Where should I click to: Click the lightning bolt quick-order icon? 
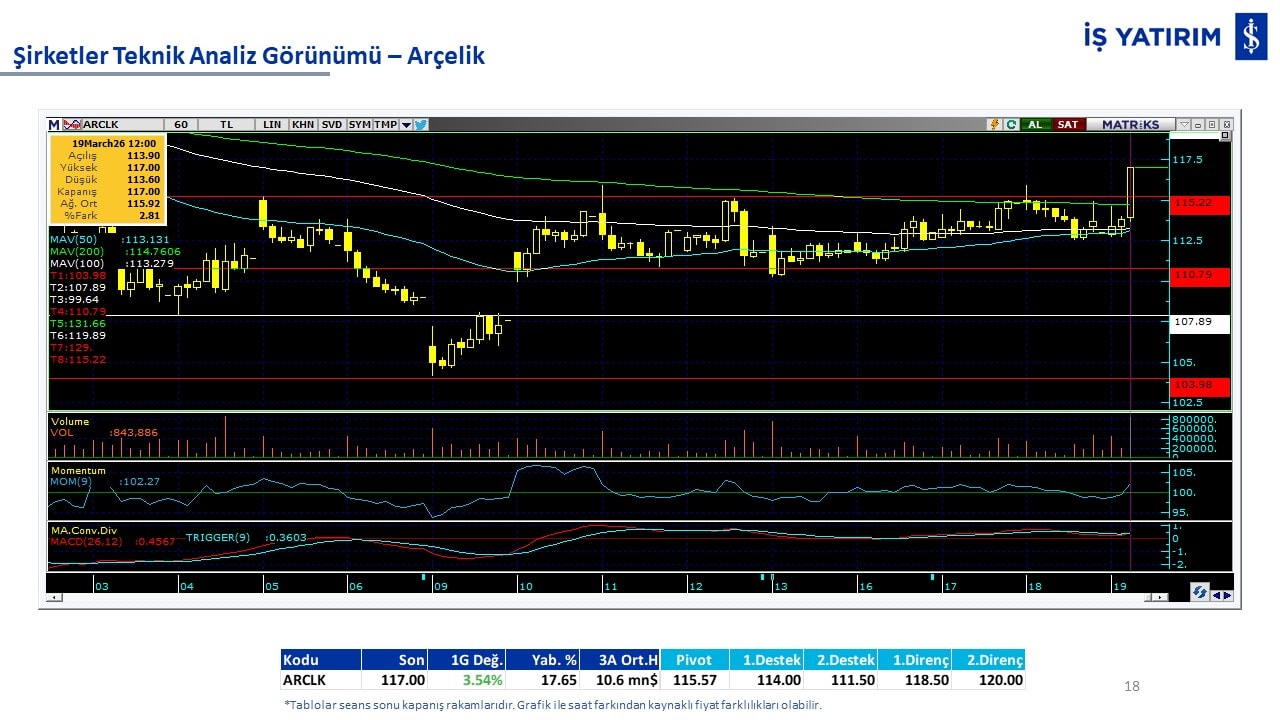(994, 125)
